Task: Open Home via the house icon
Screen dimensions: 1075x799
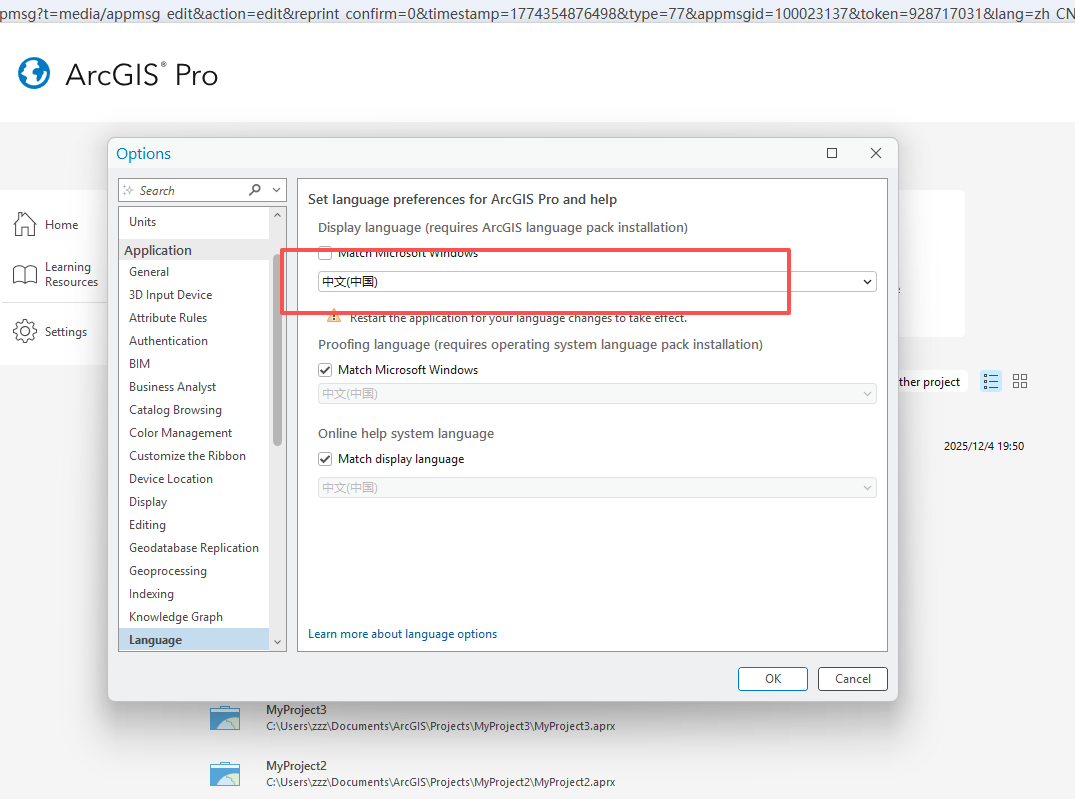Action: [25, 225]
